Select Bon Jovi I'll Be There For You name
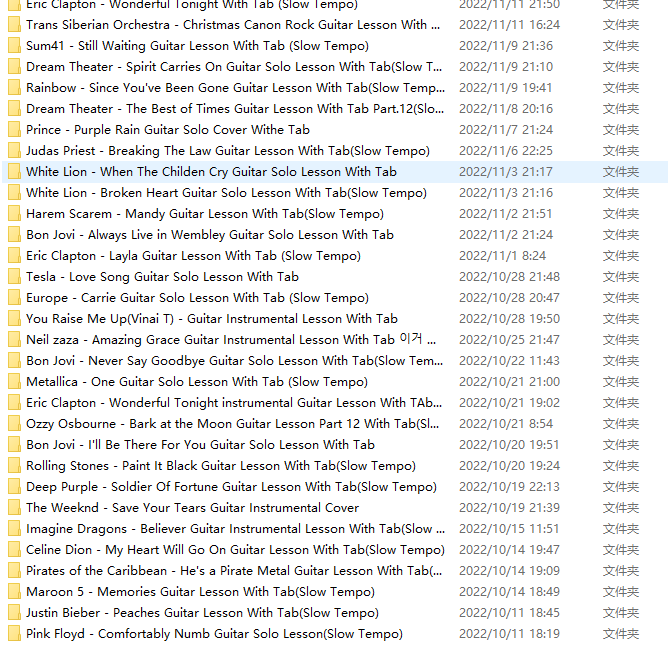The image size is (668, 646). point(200,444)
